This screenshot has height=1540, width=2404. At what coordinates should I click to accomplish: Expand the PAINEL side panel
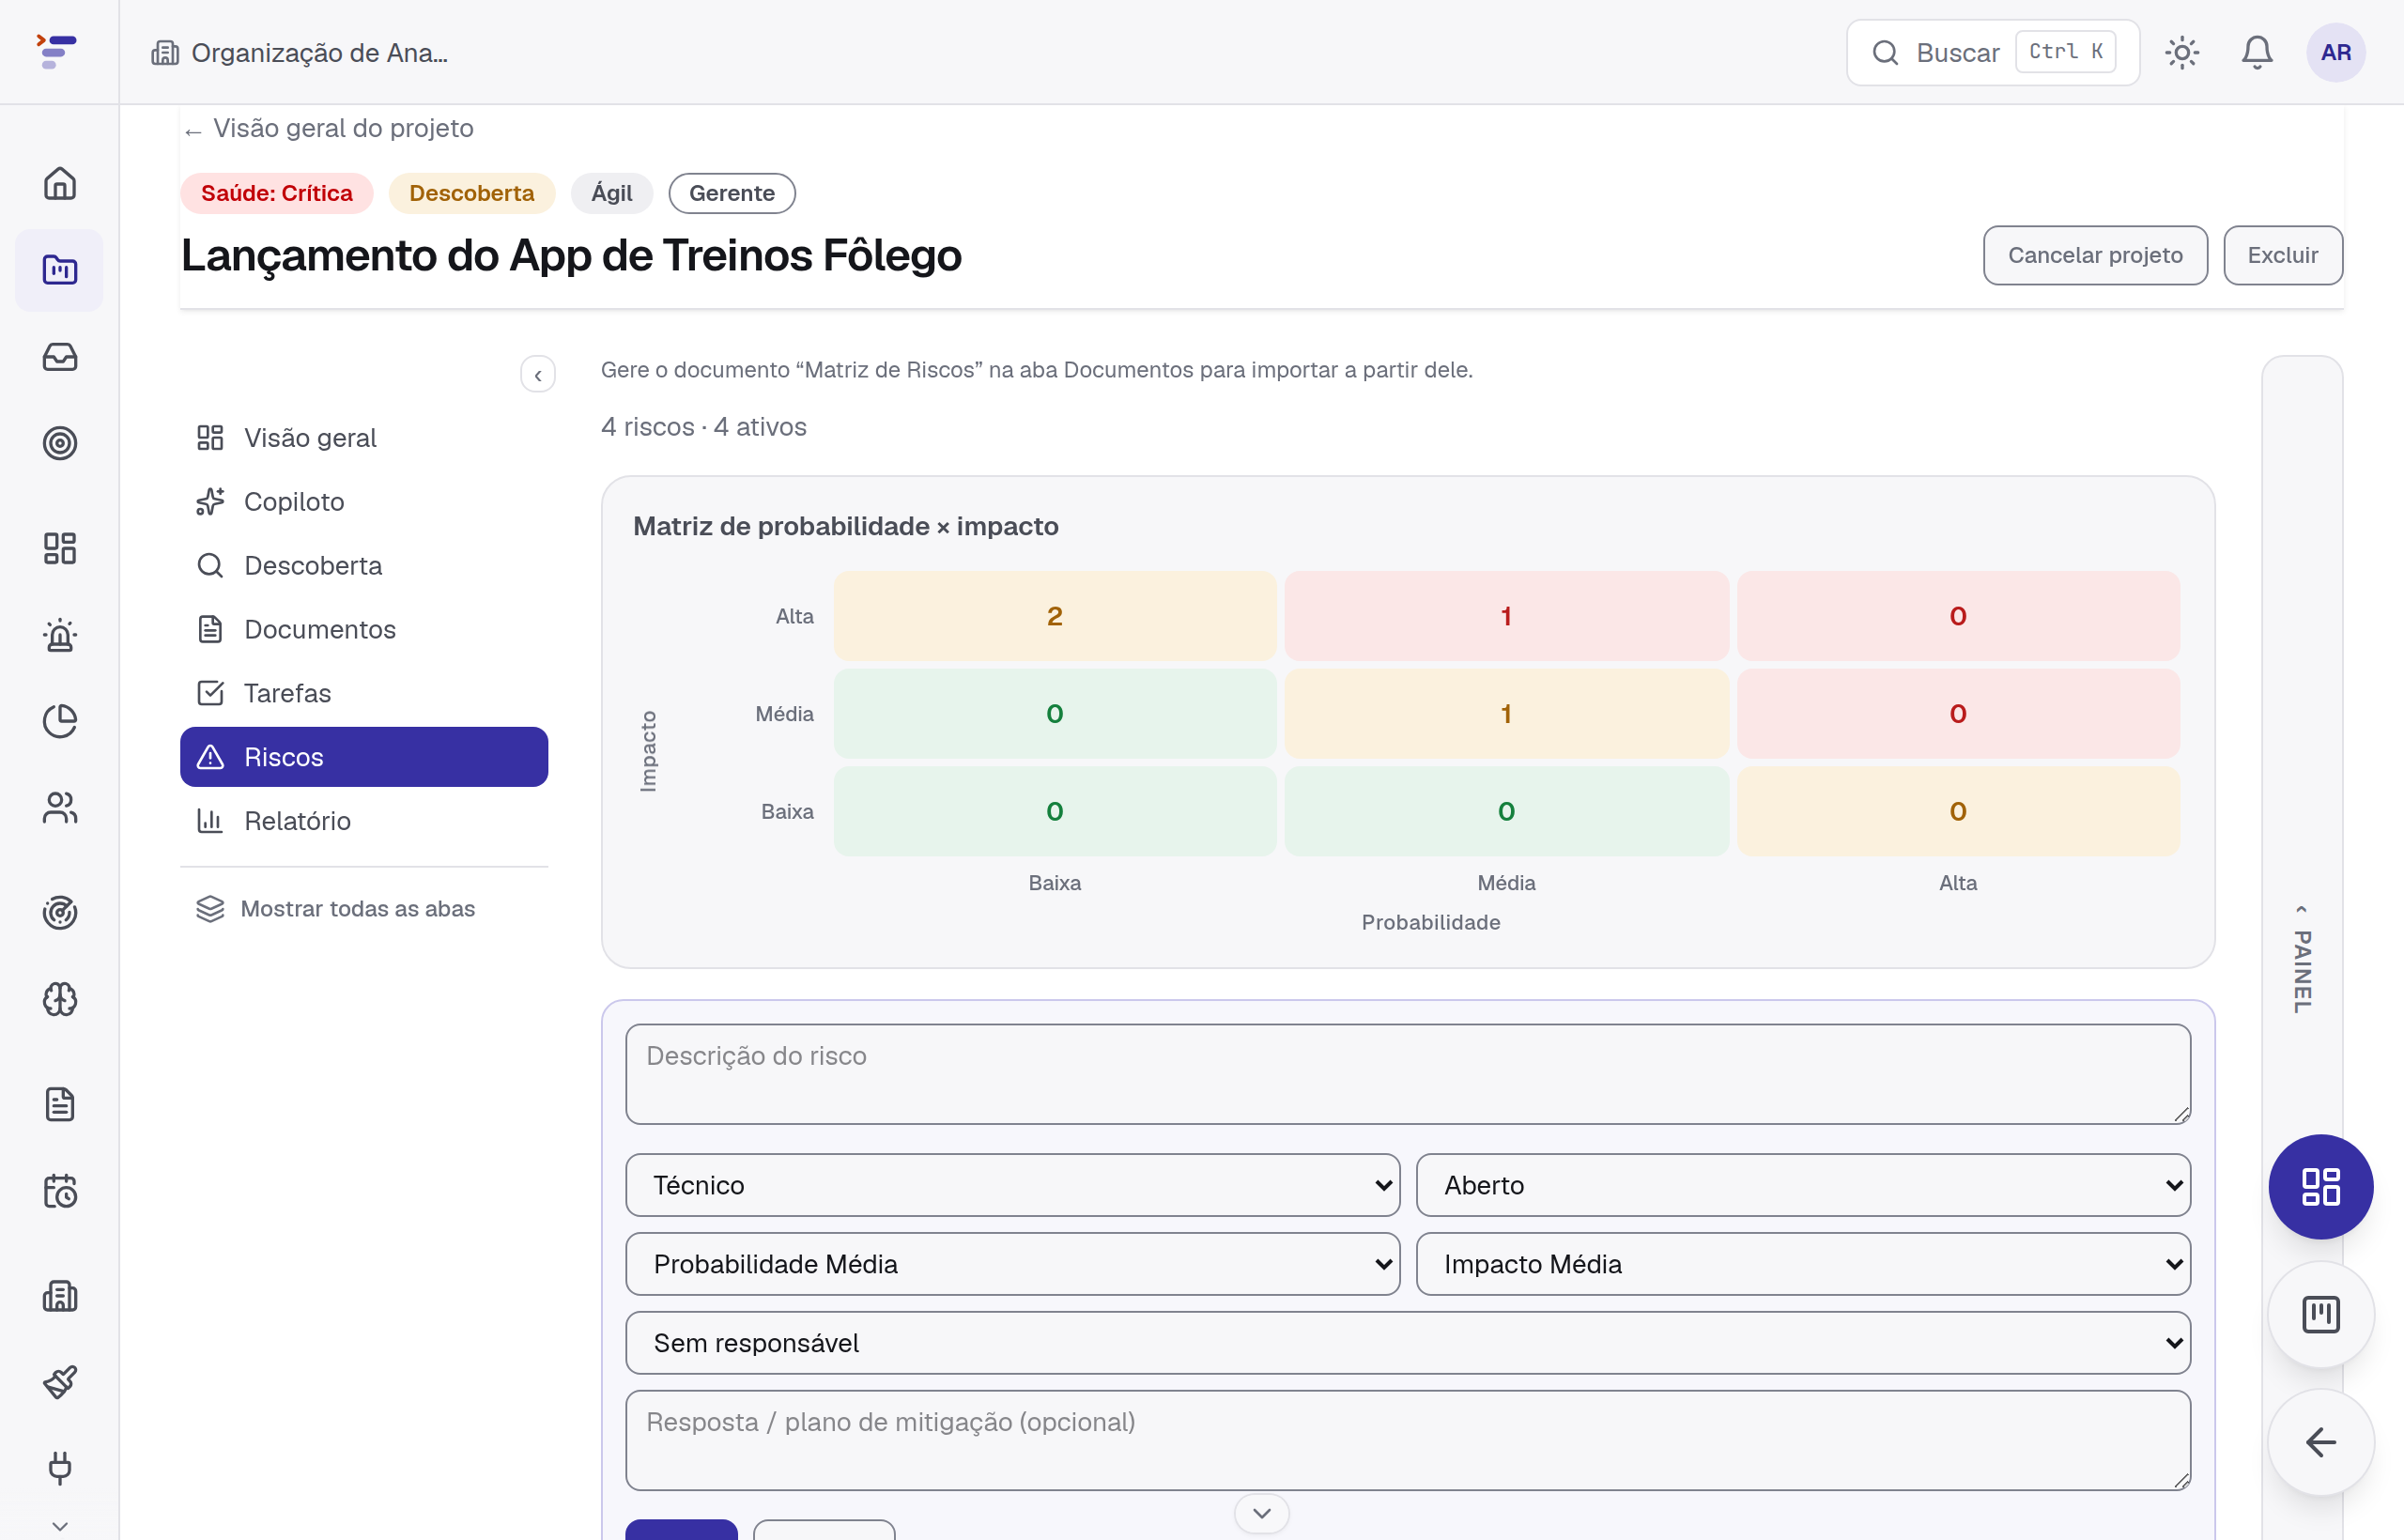2302,960
